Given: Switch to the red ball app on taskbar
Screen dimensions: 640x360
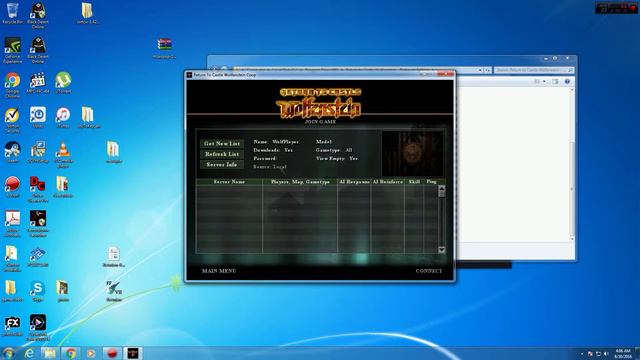Looking at the screenshot, I should [112, 353].
